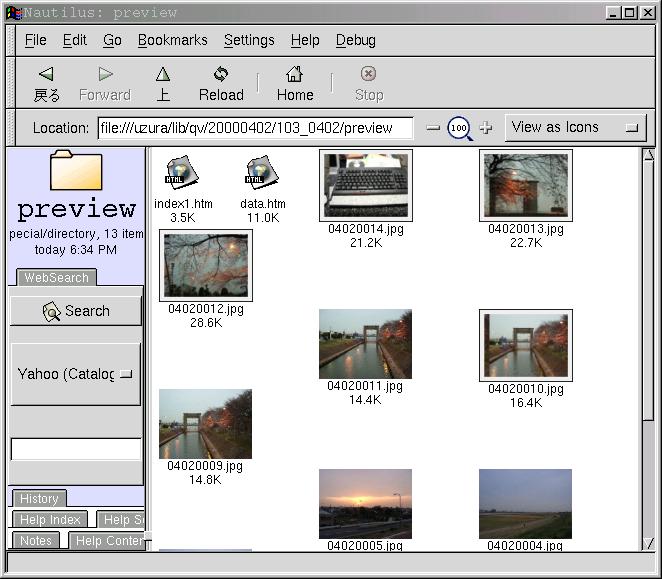Switch to the History sidebar tab
This screenshot has width=662, height=579.
point(39,498)
